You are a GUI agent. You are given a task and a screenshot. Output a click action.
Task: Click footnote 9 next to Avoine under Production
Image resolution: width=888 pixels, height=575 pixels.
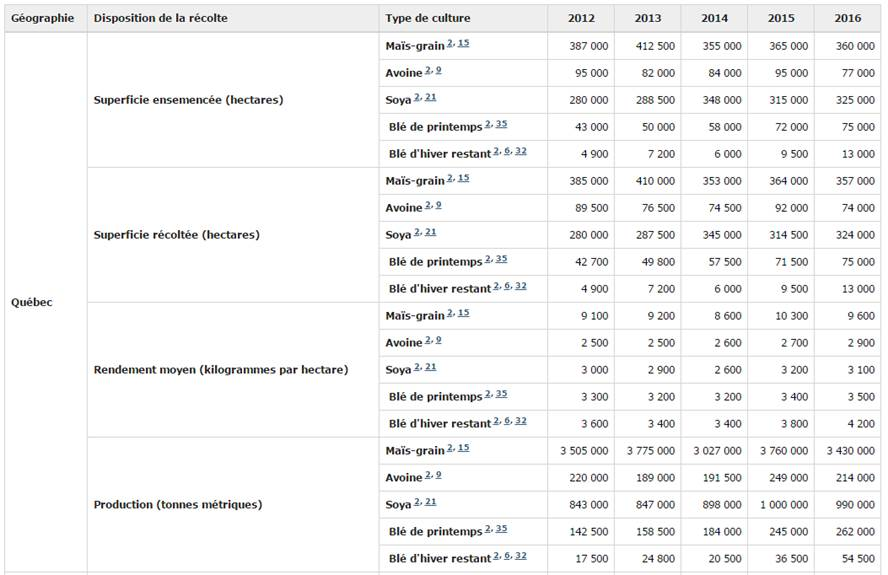tap(438, 475)
